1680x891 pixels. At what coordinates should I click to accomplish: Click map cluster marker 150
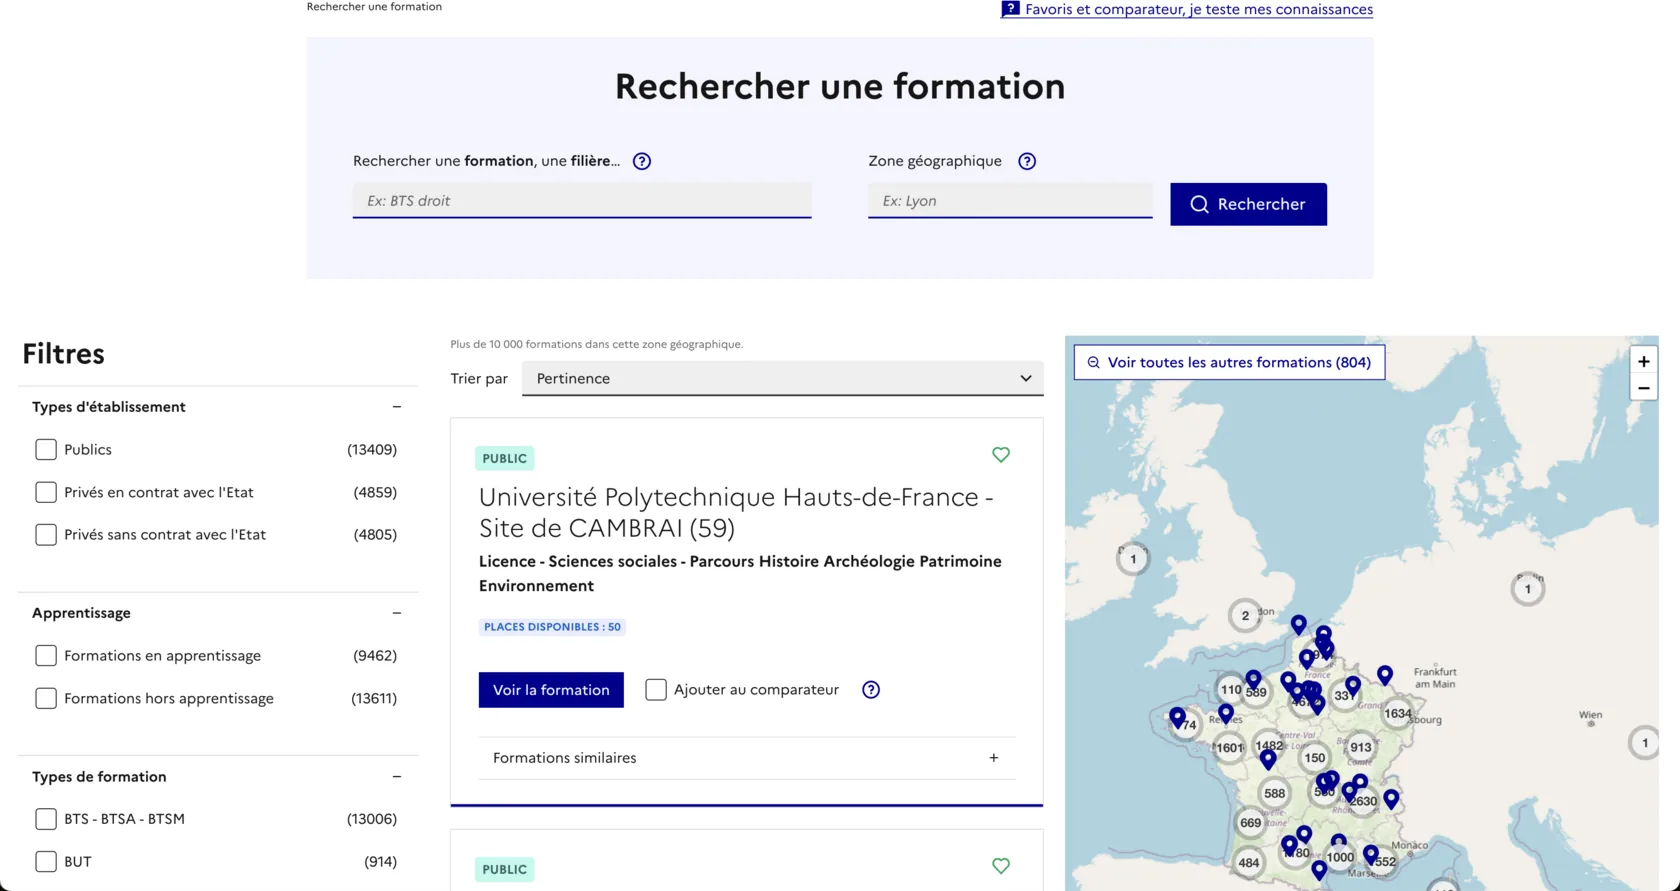click(x=1315, y=758)
